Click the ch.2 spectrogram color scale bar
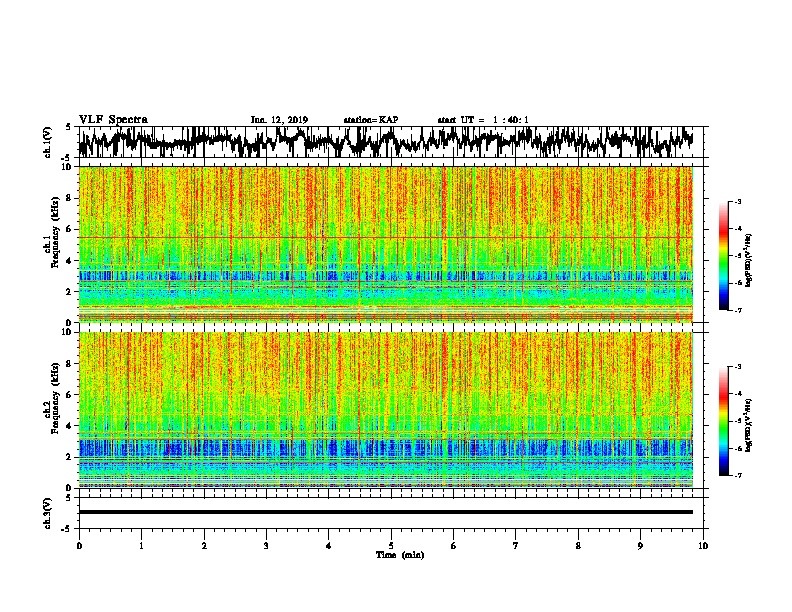This screenshot has width=792, height=612. click(x=723, y=421)
